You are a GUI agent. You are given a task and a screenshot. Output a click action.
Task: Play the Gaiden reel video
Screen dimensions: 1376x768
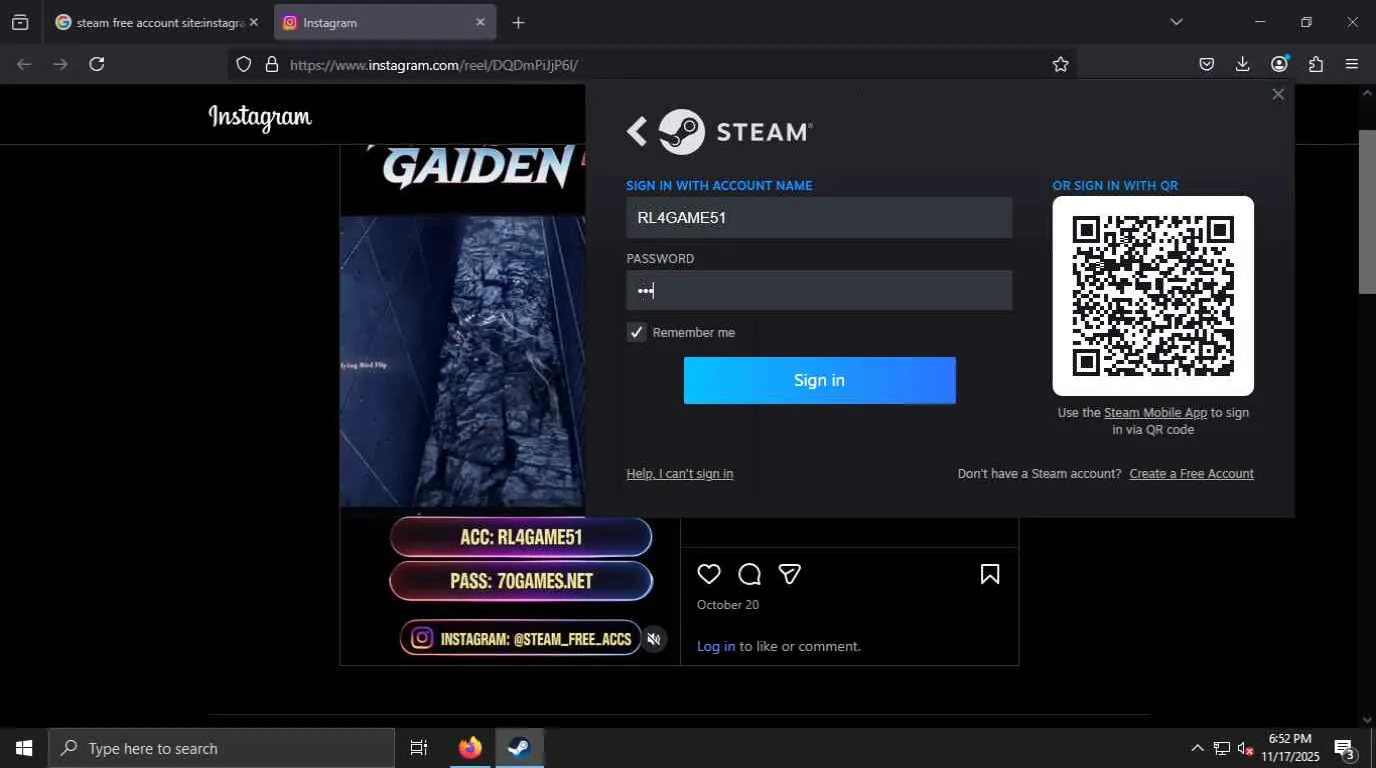pos(462,362)
